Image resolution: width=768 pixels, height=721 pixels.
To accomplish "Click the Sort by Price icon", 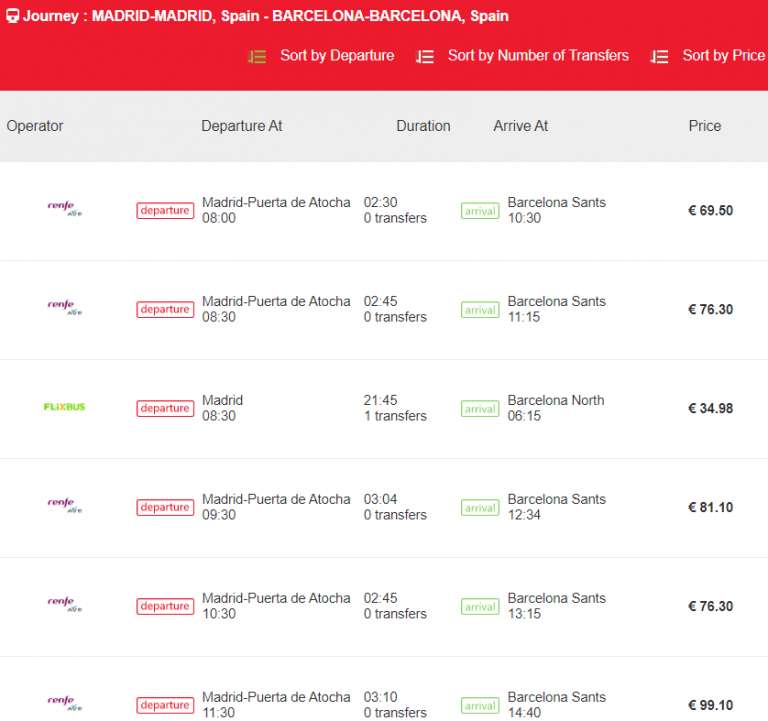I will coord(659,57).
